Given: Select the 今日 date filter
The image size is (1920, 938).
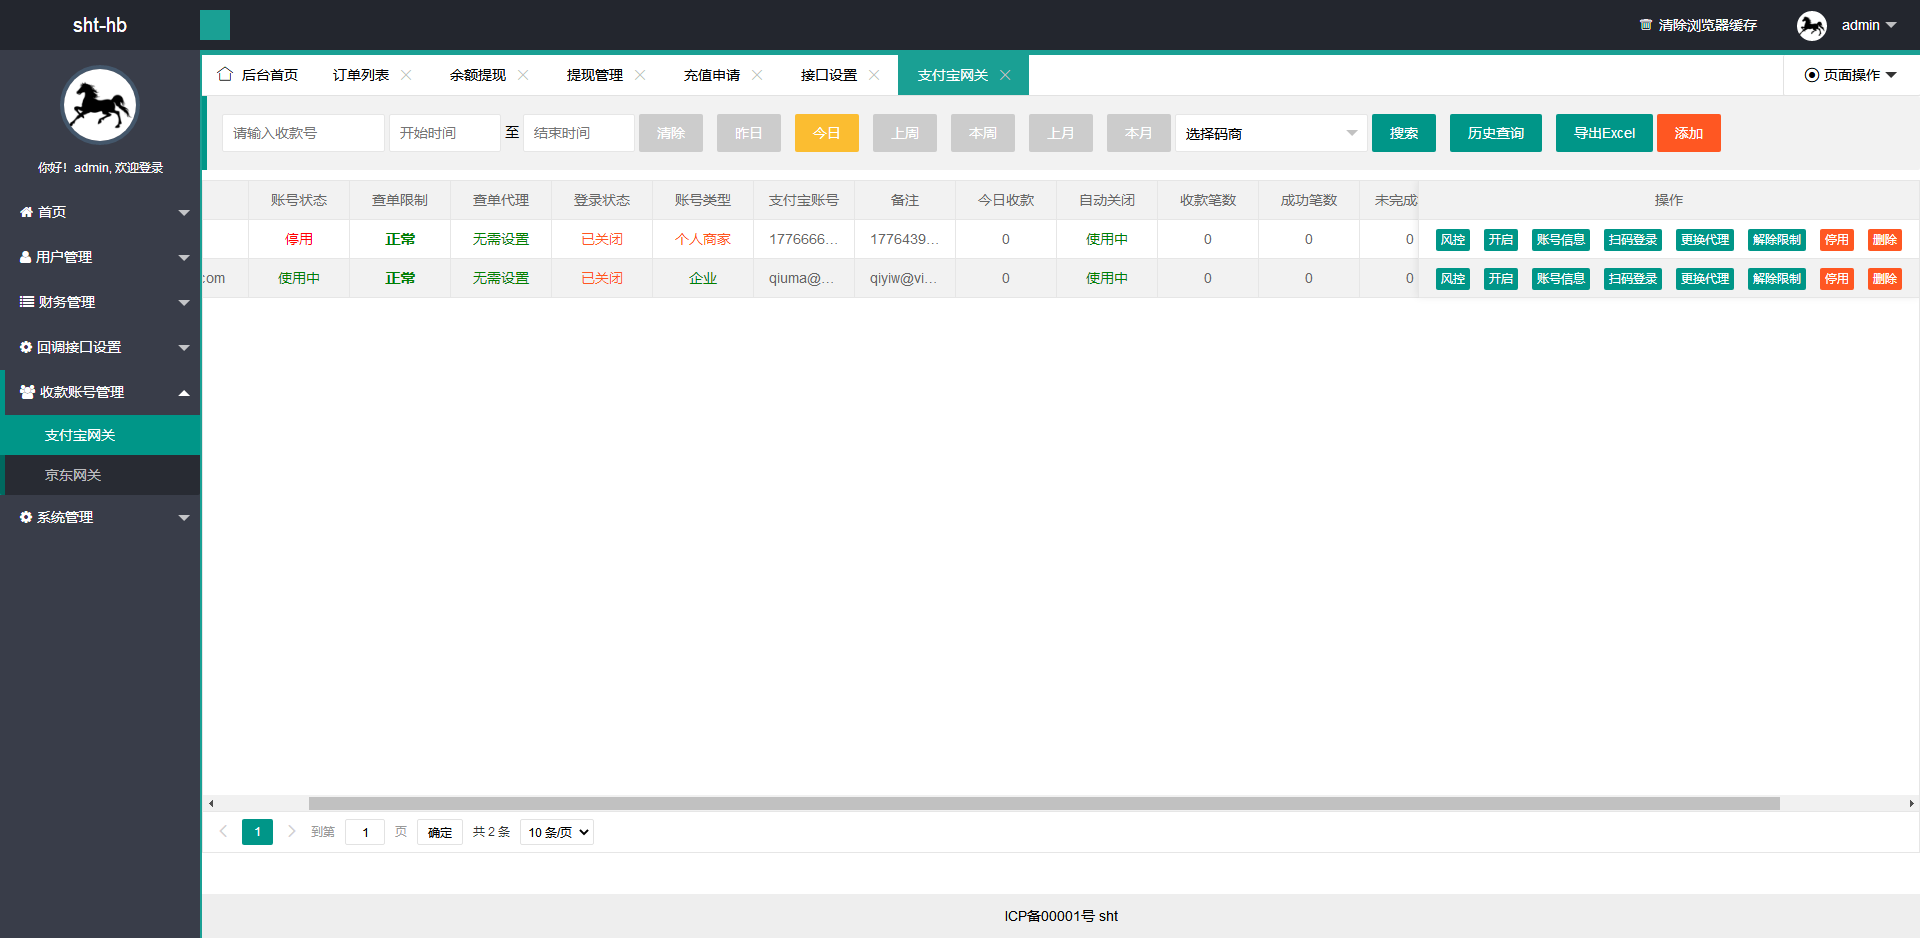Looking at the screenshot, I should pyautogui.click(x=826, y=133).
